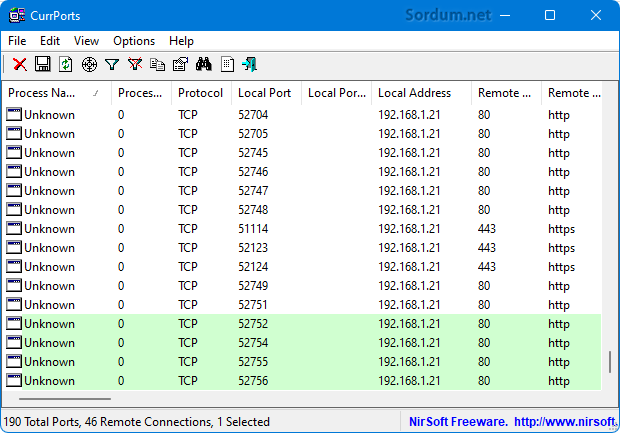This screenshot has width=620, height=433.
Task: Click the vertical scrollbar thumb
Action: pos(610,361)
